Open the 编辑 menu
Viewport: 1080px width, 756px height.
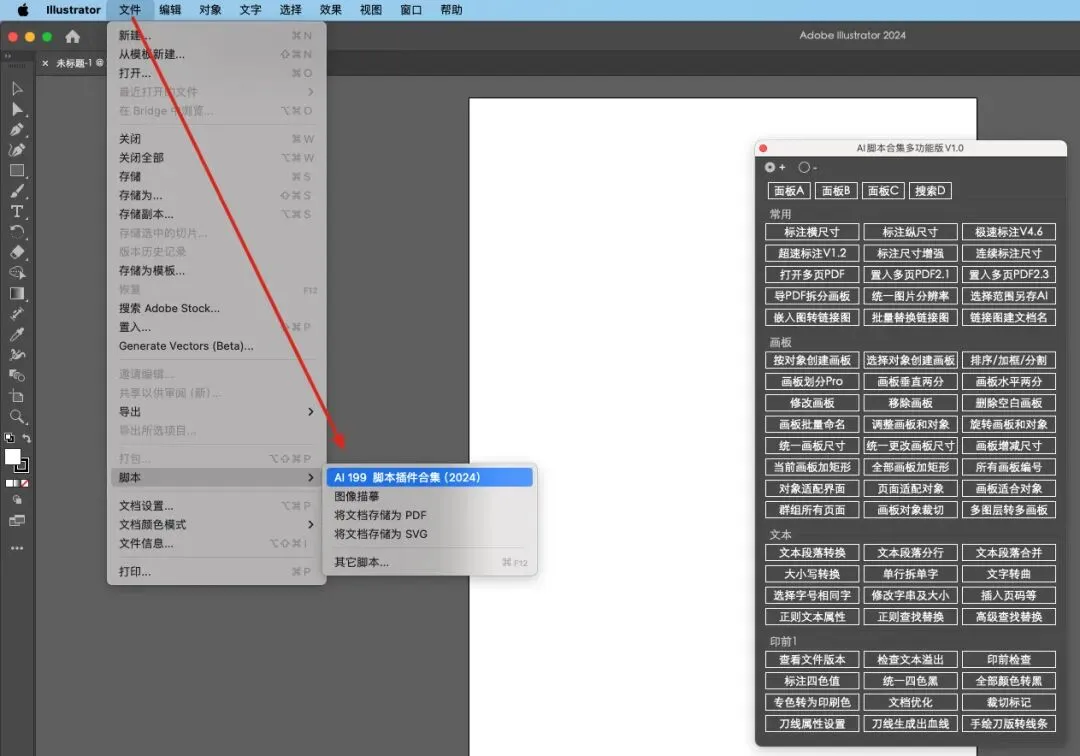click(170, 10)
